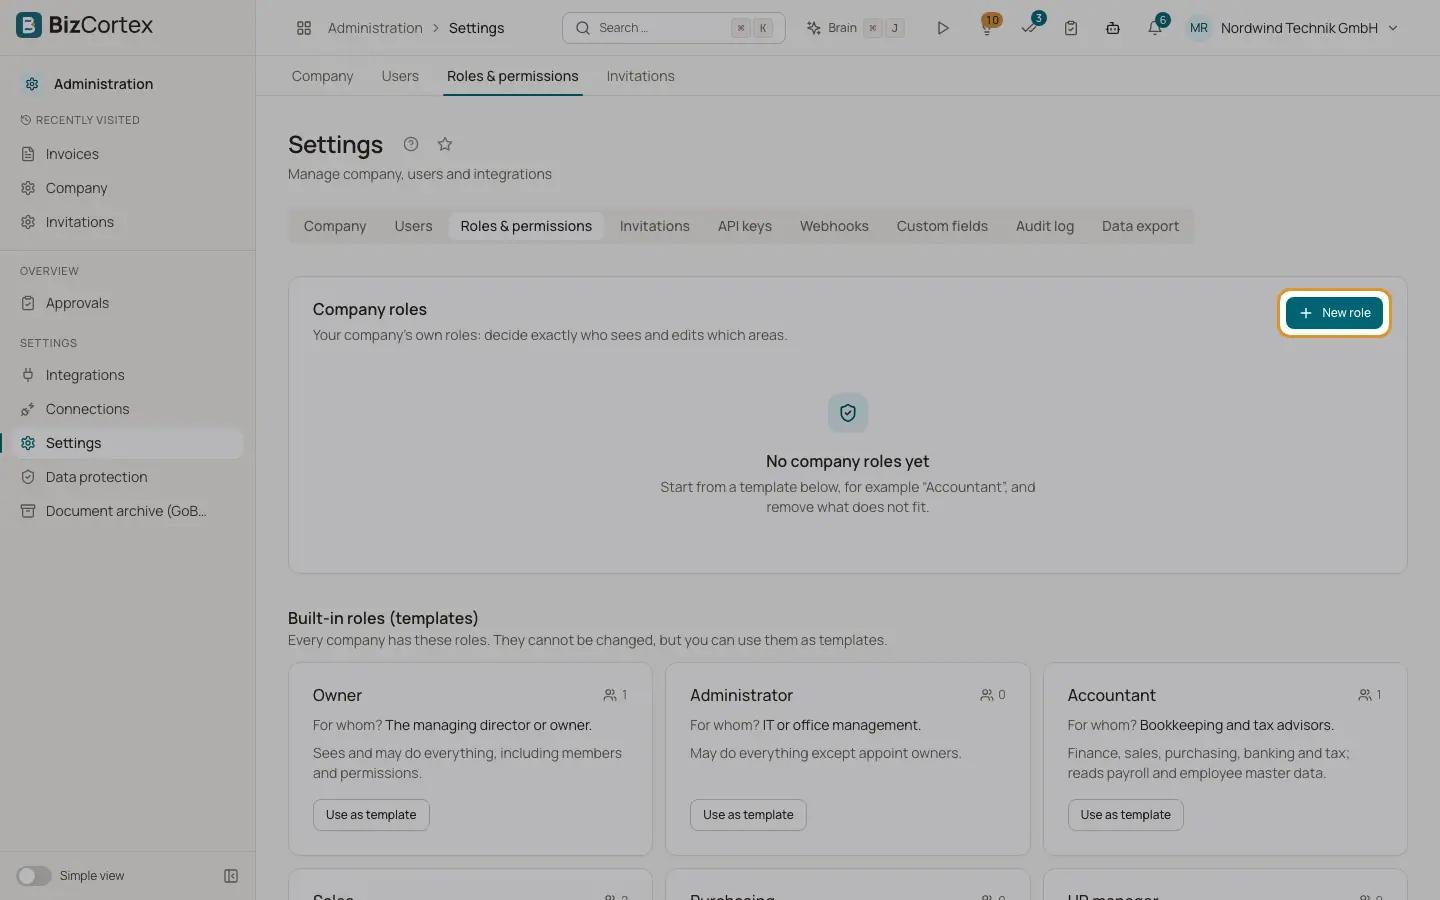
Task: Click the help question-mark icon beside the Settings title
Action: (411, 144)
